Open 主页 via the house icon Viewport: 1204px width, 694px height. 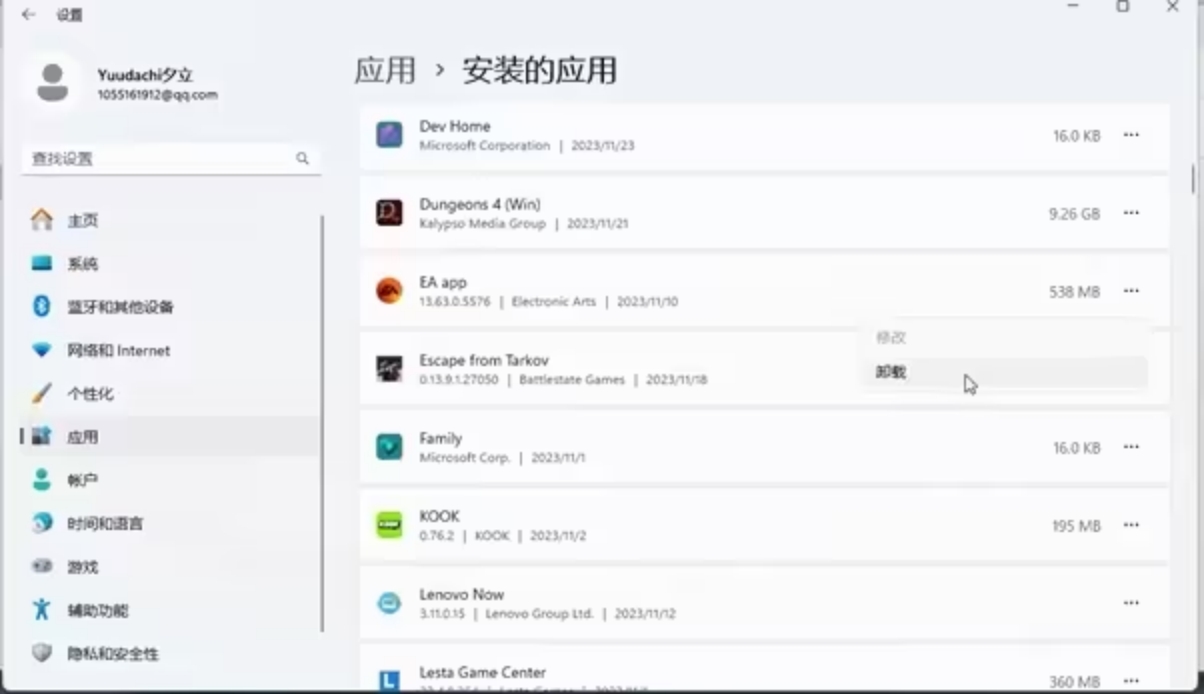click(41, 220)
